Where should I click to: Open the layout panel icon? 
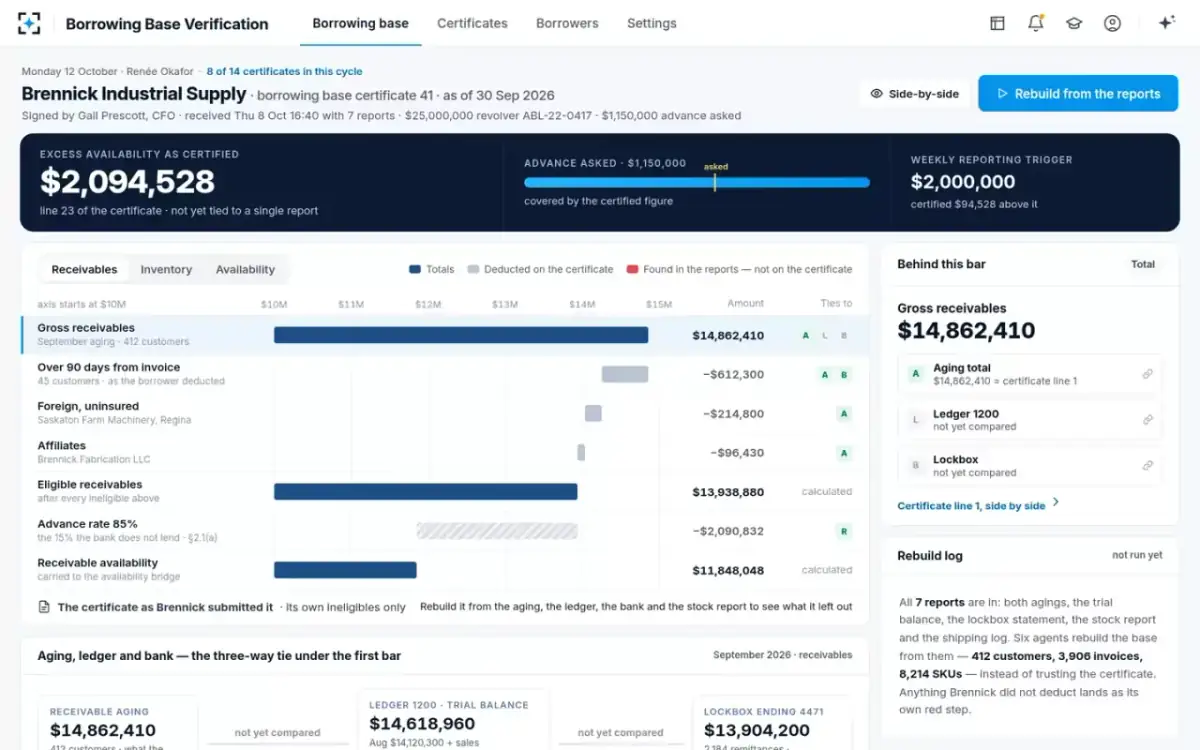point(997,23)
